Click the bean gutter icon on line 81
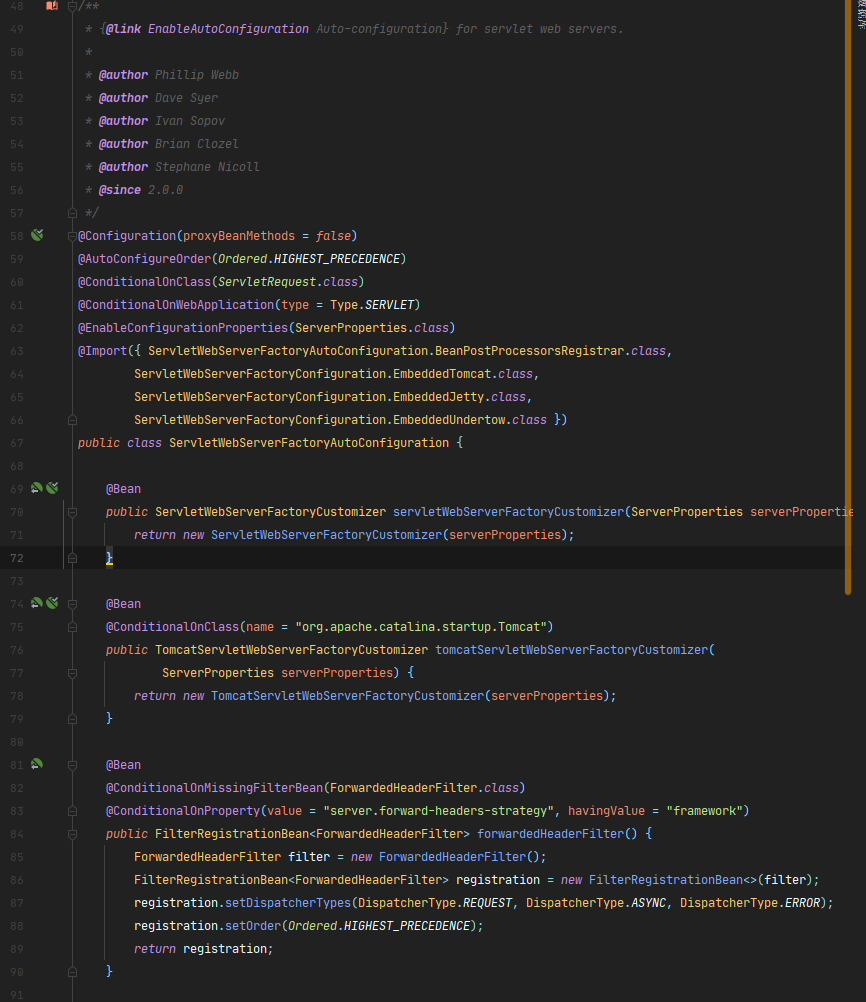 click(36, 764)
